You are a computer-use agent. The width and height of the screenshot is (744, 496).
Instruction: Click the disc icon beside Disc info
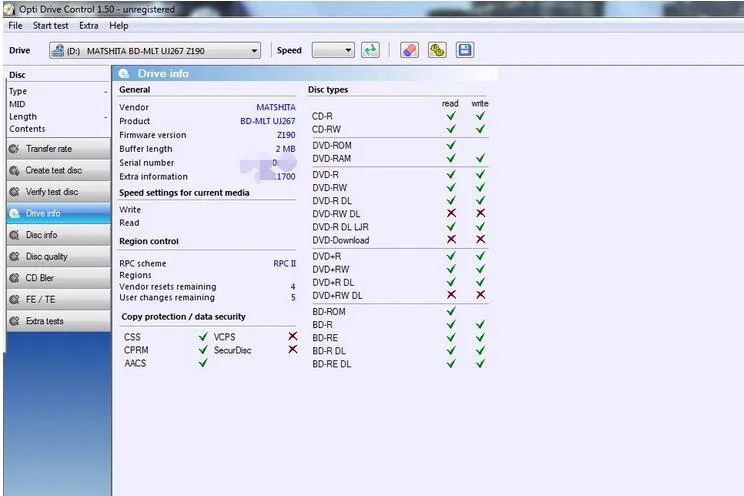pyautogui.click(x=14, y=234)
